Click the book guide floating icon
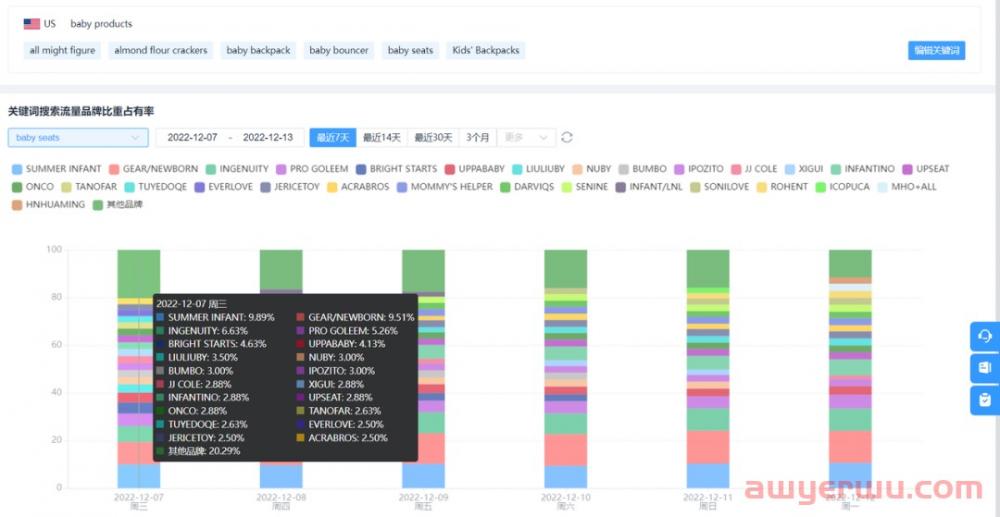Image resolution: width=1000 pixels, height=517 pixels. coord(984,368)
